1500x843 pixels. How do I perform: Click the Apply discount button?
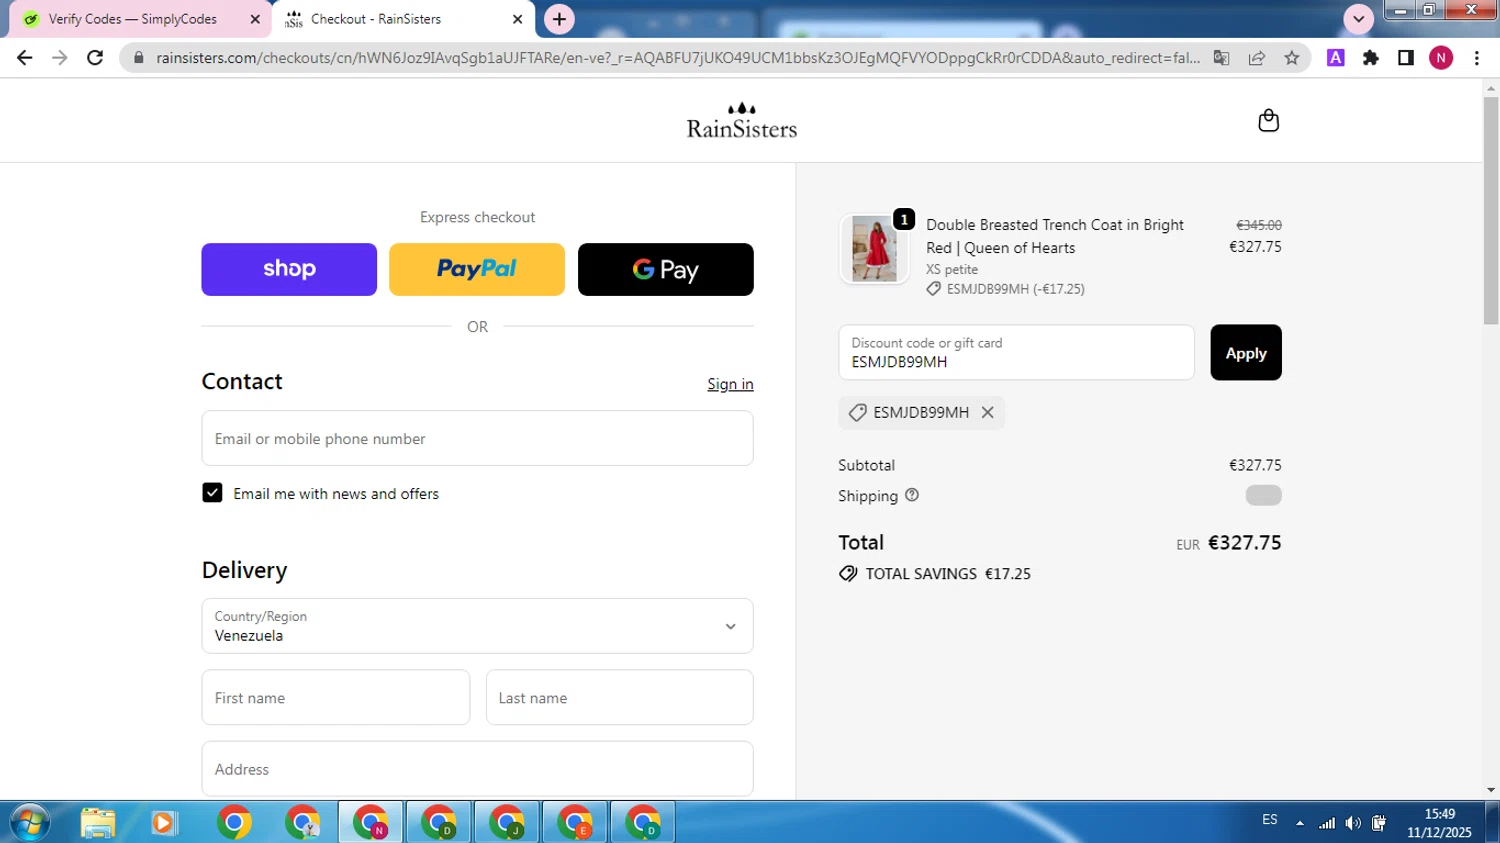1246,352
